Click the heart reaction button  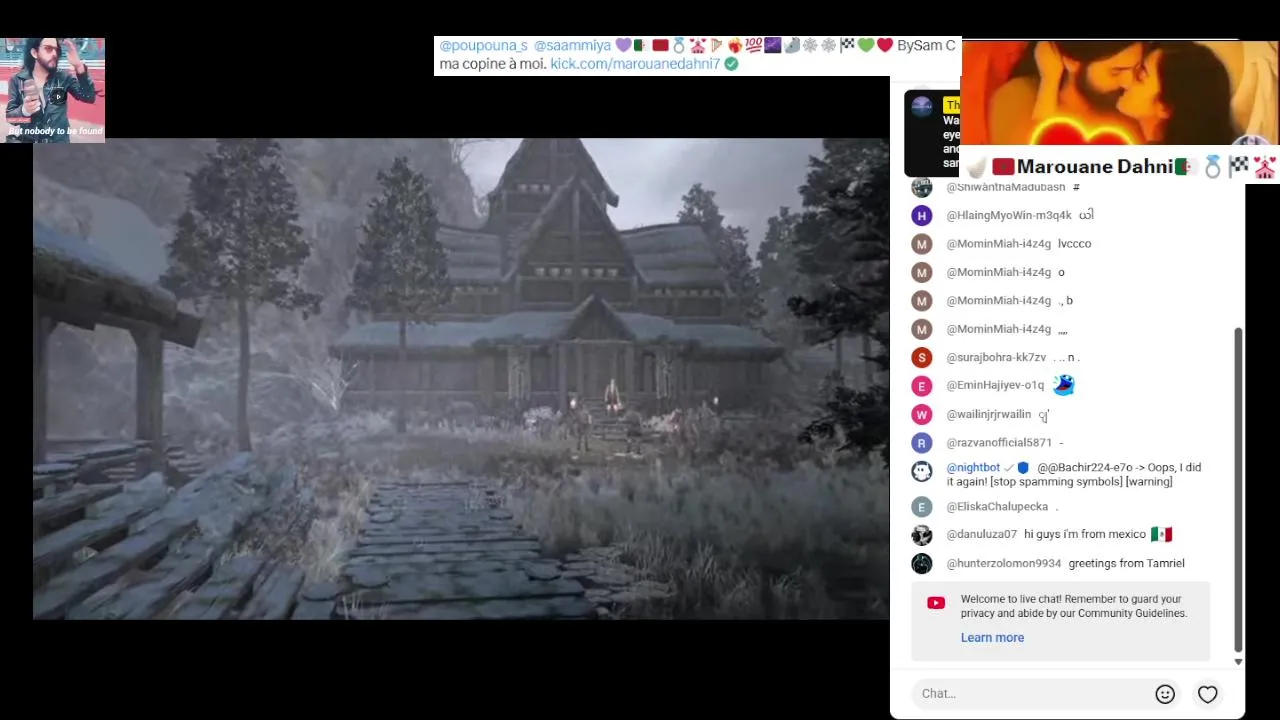pyautogui.click(x=1208, y=694)
